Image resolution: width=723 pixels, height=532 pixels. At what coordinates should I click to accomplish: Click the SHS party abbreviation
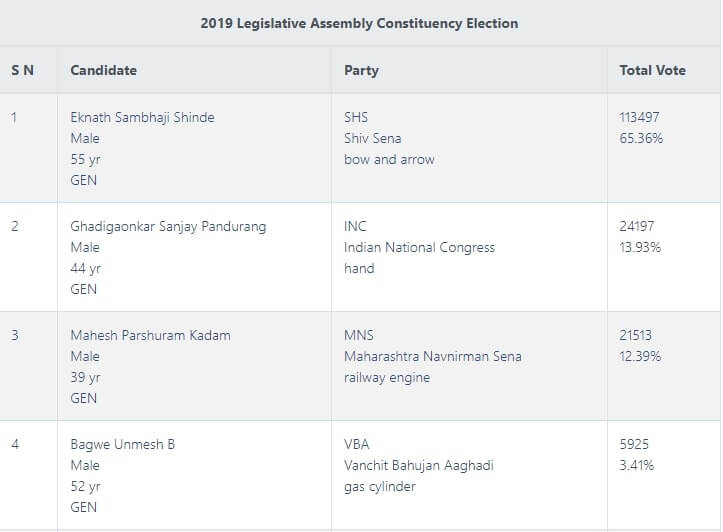356,117
